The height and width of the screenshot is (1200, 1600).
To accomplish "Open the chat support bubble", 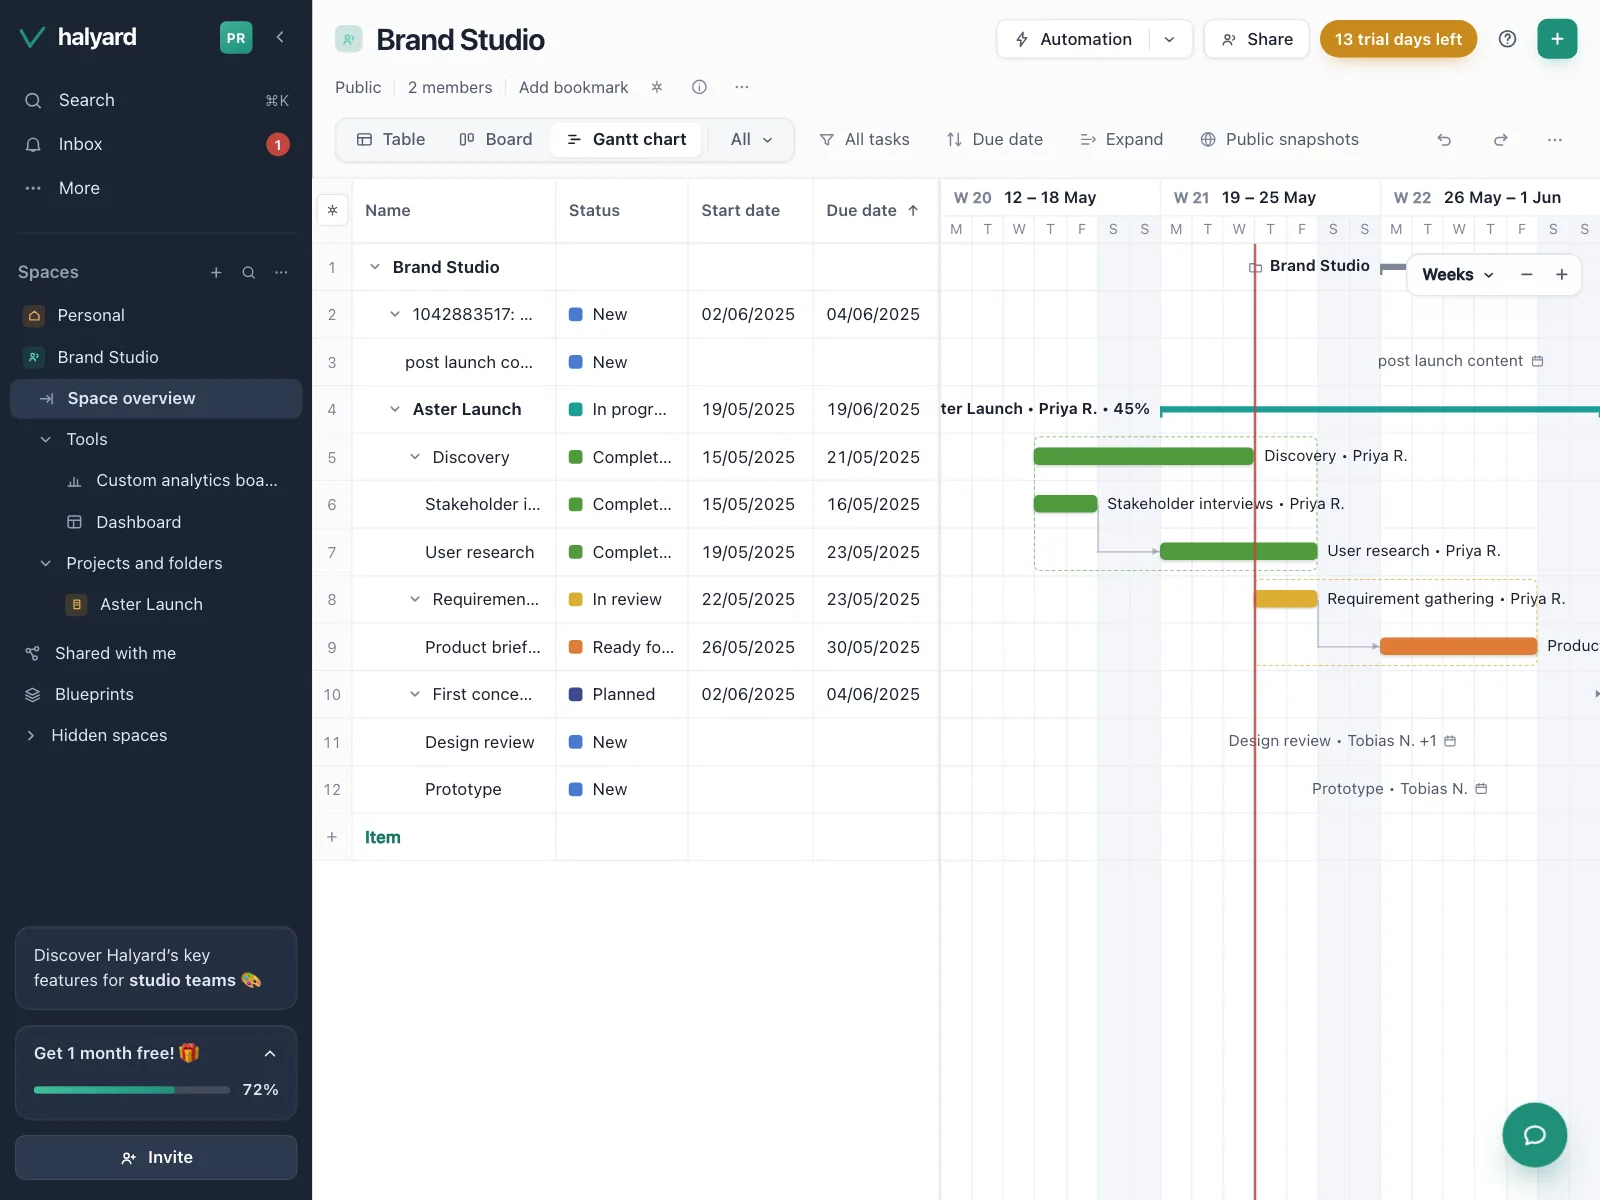I will click(x=1534, y=1135).
